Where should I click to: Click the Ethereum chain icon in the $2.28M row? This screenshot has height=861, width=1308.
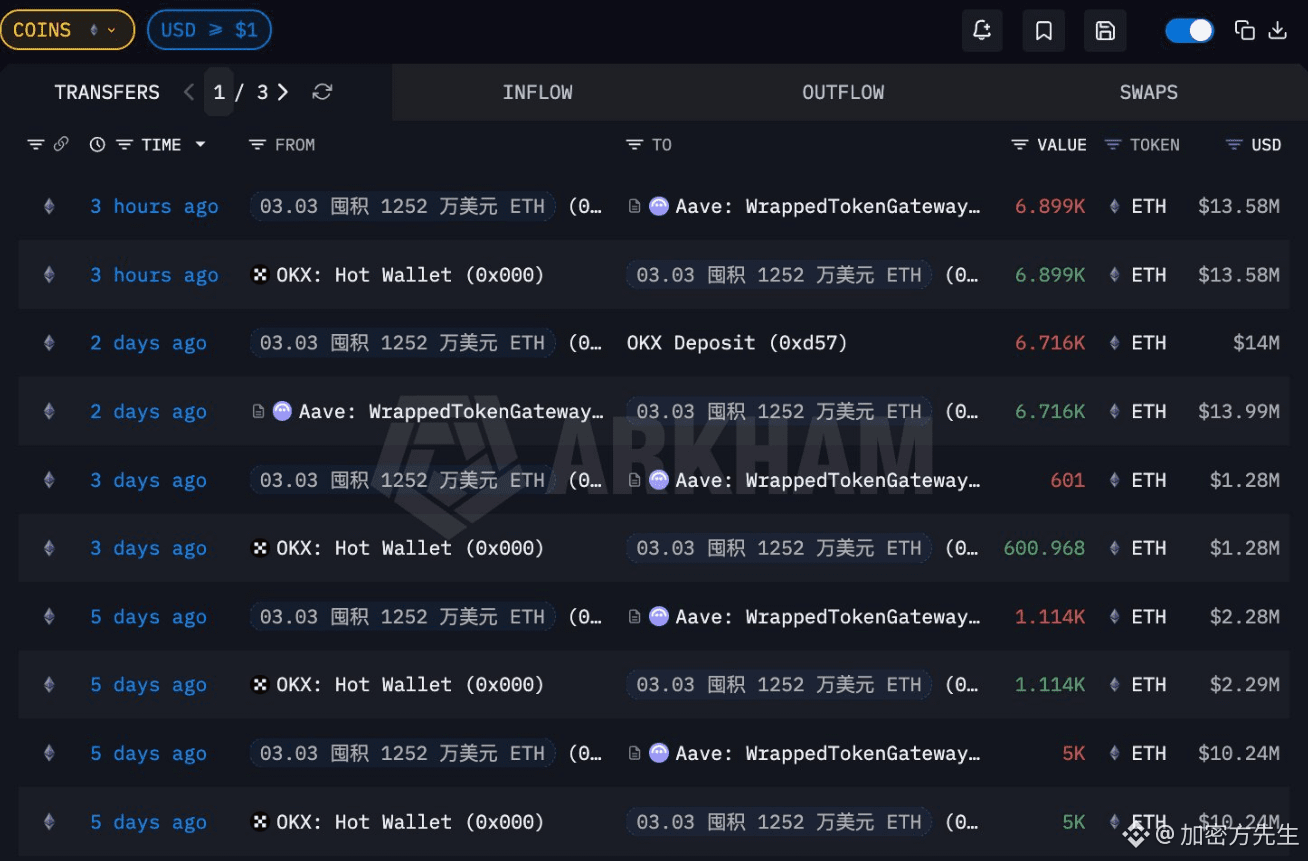(49, 617)
